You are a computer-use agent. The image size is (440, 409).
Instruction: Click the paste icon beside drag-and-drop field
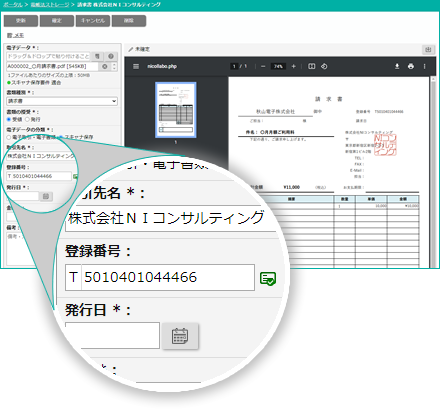(x=97, y=56)
